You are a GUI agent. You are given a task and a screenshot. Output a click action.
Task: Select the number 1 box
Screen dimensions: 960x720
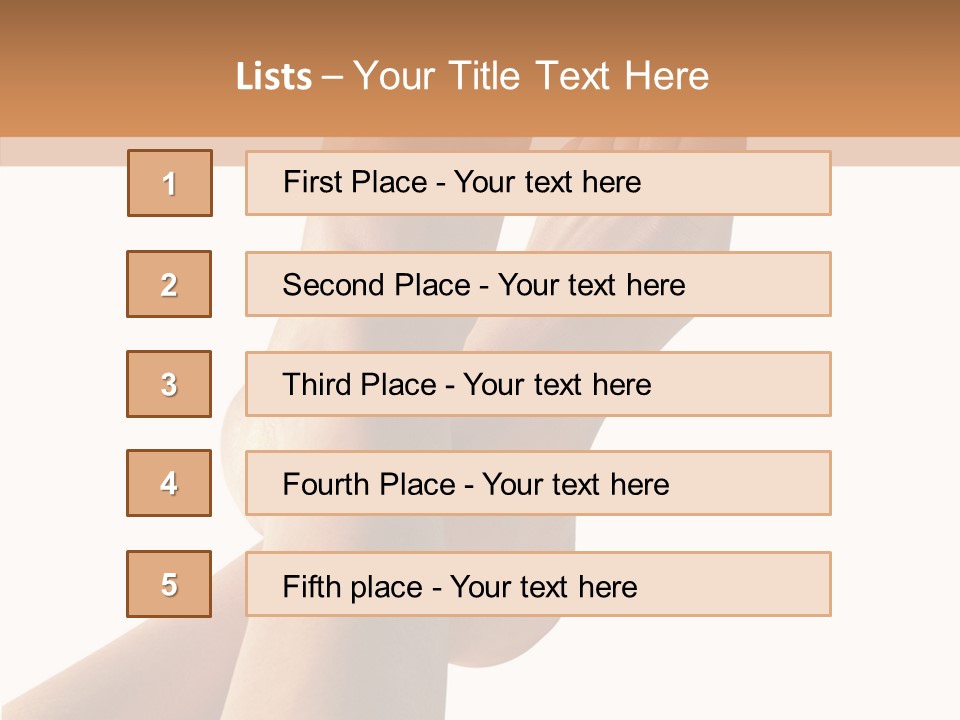[x=170, y=183]
